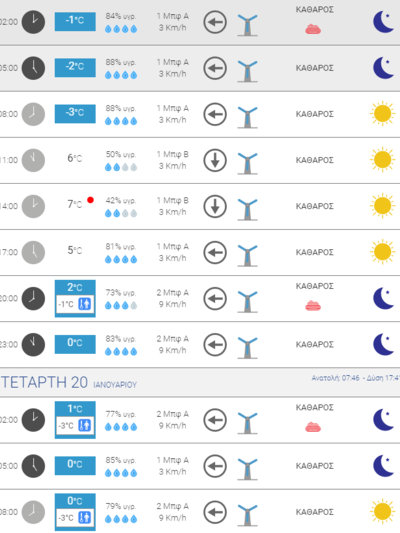400x533 pixels.
Task: Select the moon icon in the 23:00 row
Action: pyautogui.click(x=384, y=344)
